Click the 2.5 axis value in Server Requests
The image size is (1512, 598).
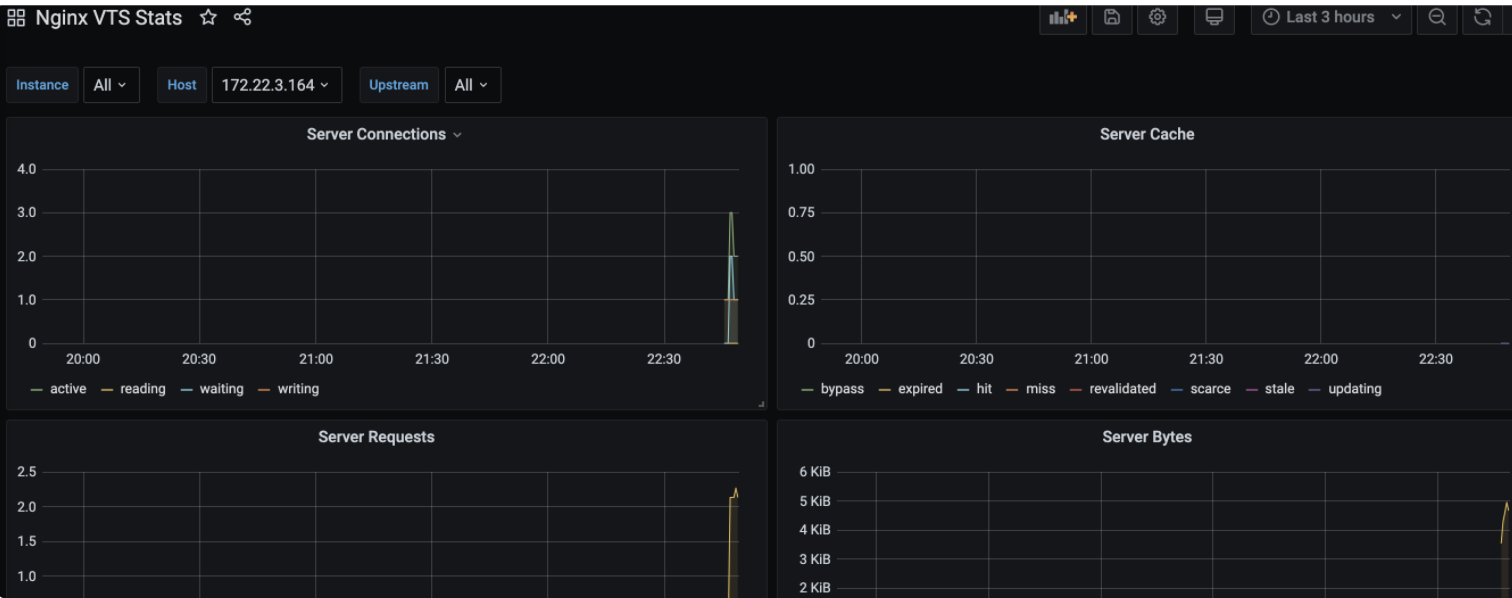27,472
